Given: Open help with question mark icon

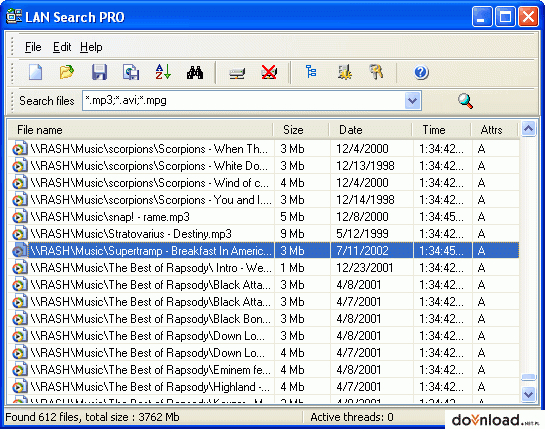Looking at the screenshot, I should [421, 72].
